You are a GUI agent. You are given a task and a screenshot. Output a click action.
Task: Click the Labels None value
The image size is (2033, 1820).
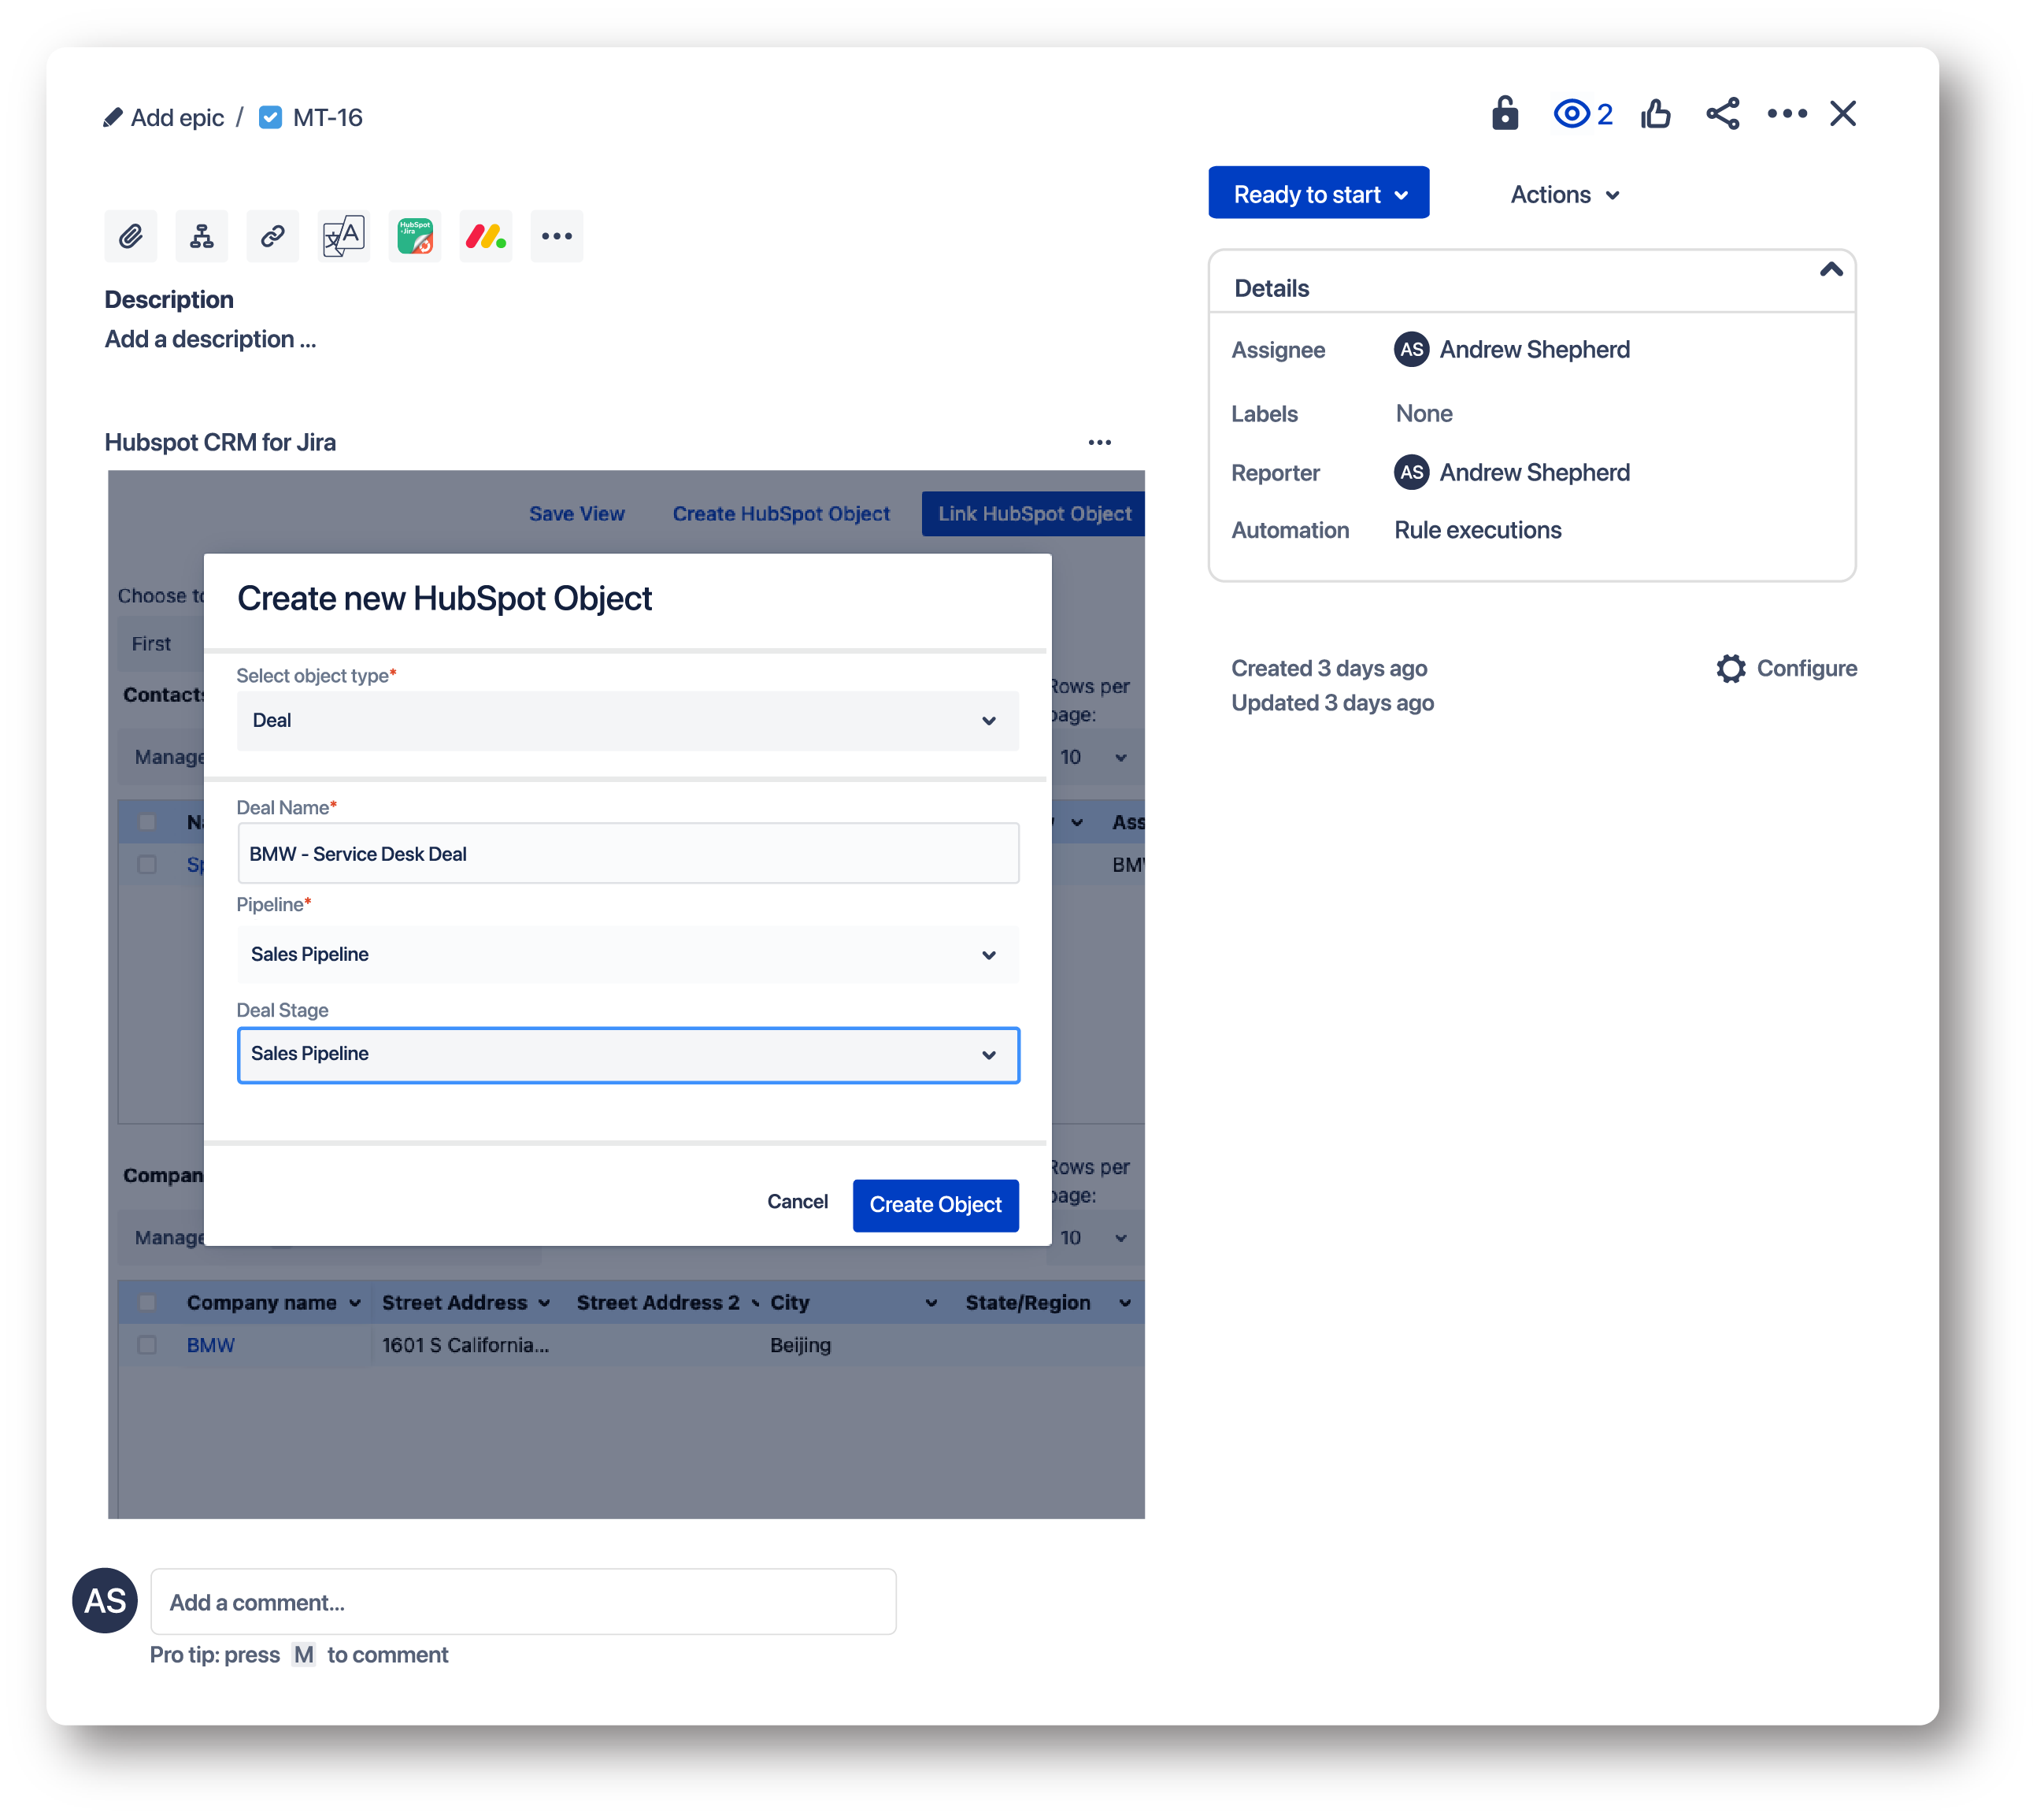coord(1424,414)
